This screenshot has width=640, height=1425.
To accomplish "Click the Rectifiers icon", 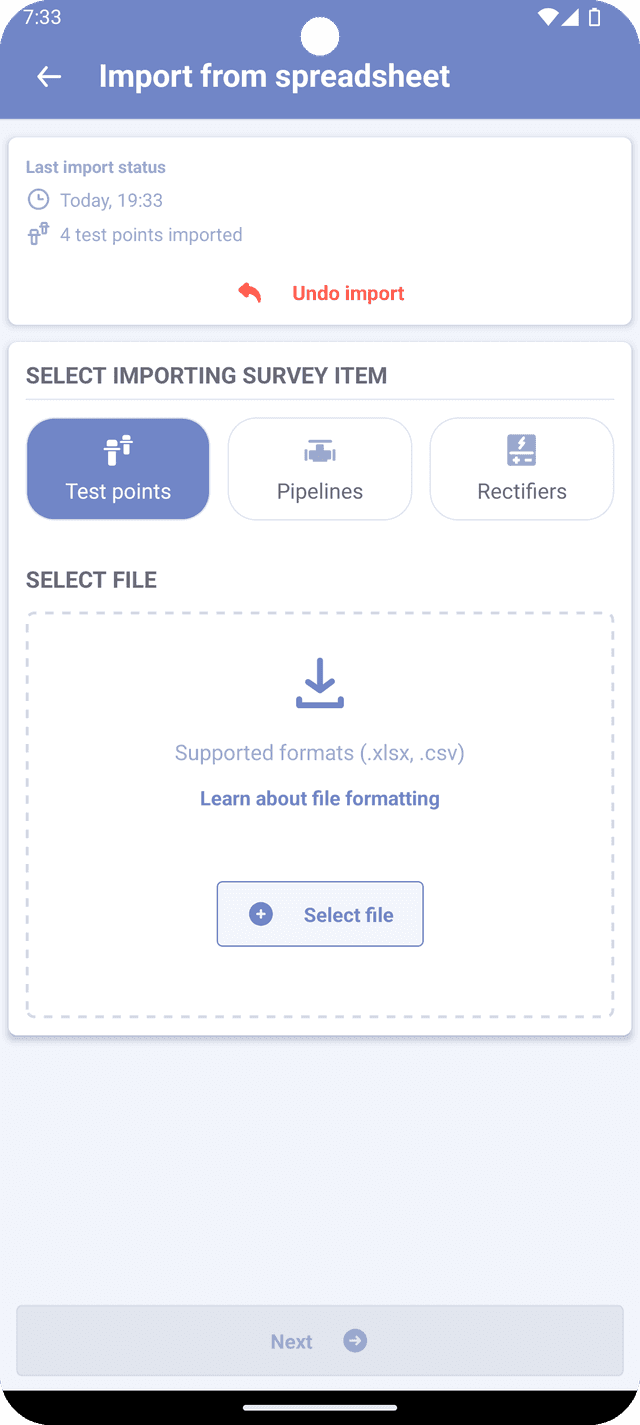I will (522, 451).
